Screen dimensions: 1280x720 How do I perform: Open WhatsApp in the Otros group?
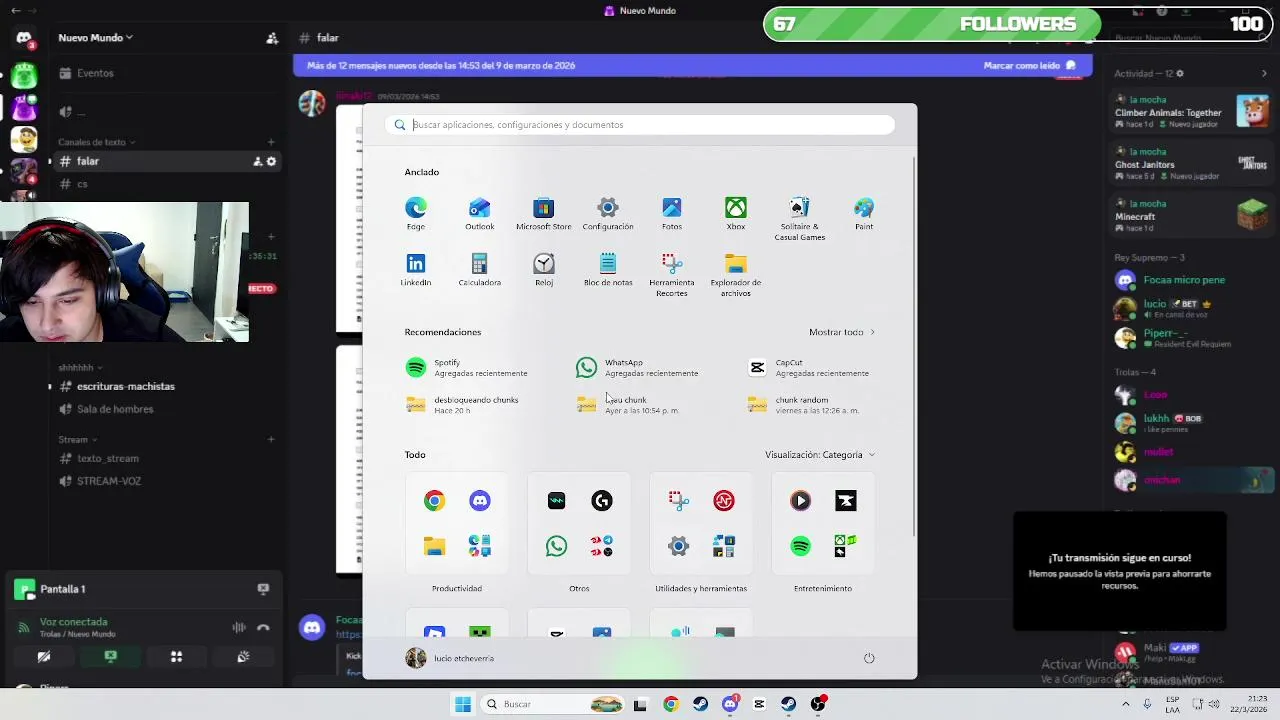coord(556,546)
